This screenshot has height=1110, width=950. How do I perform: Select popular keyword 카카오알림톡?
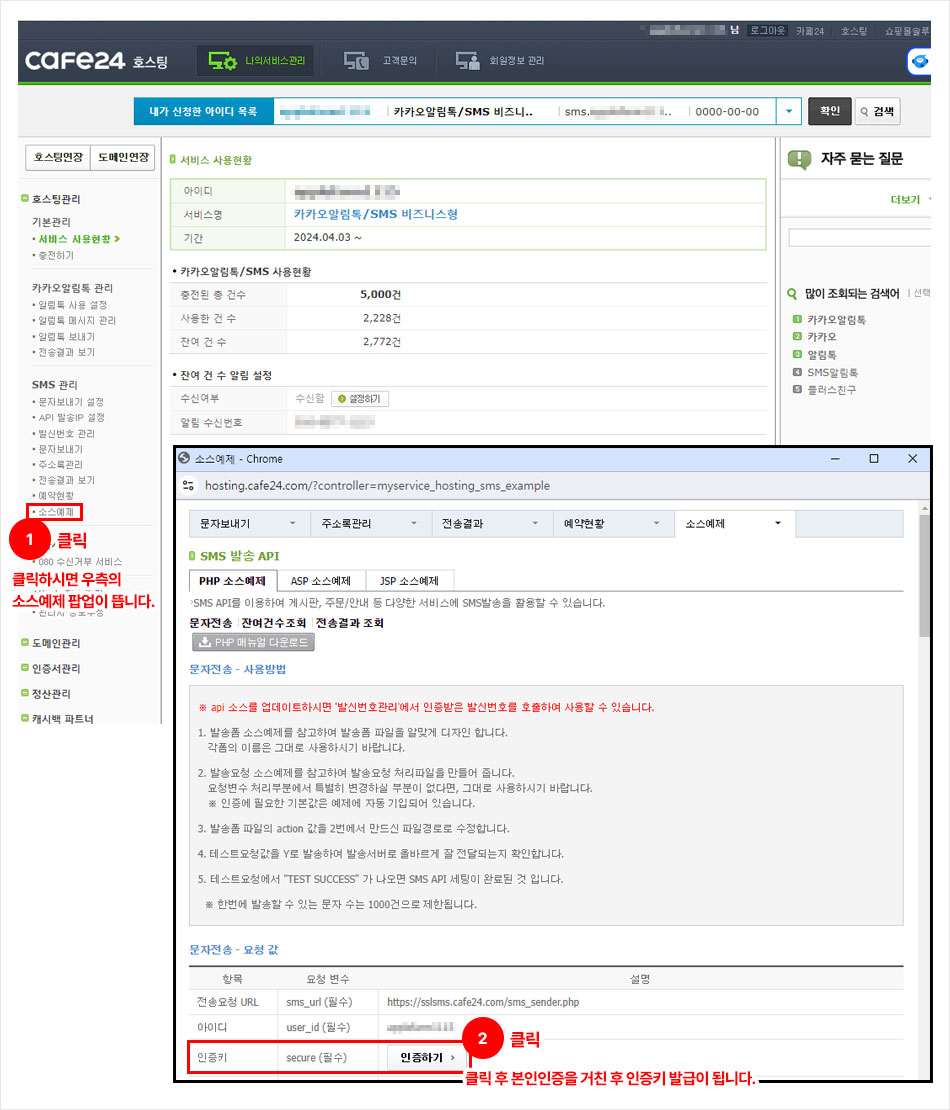(837, 320)
